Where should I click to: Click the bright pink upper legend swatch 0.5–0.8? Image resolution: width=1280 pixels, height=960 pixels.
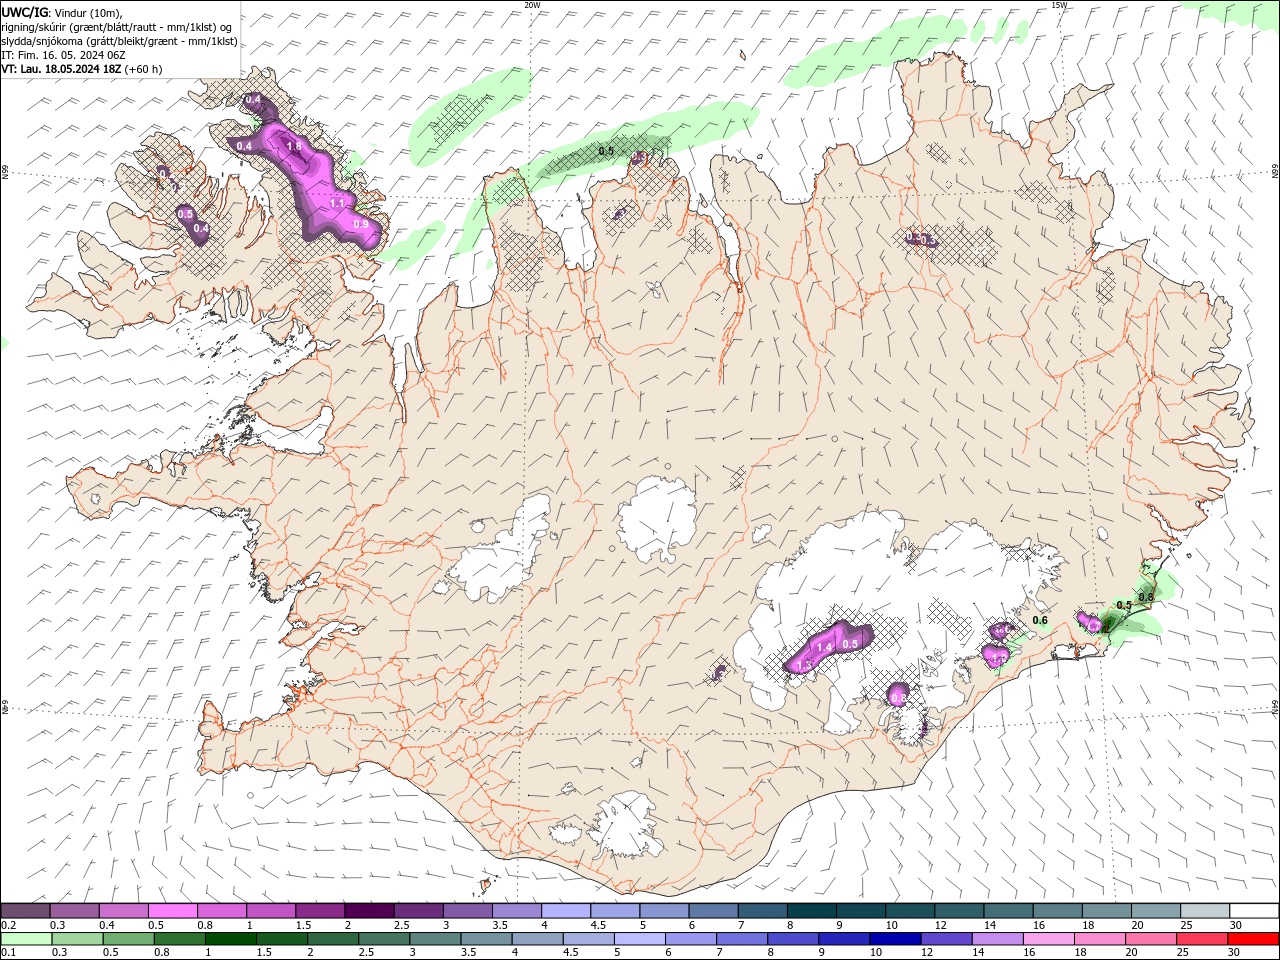(x=173, y=911)
